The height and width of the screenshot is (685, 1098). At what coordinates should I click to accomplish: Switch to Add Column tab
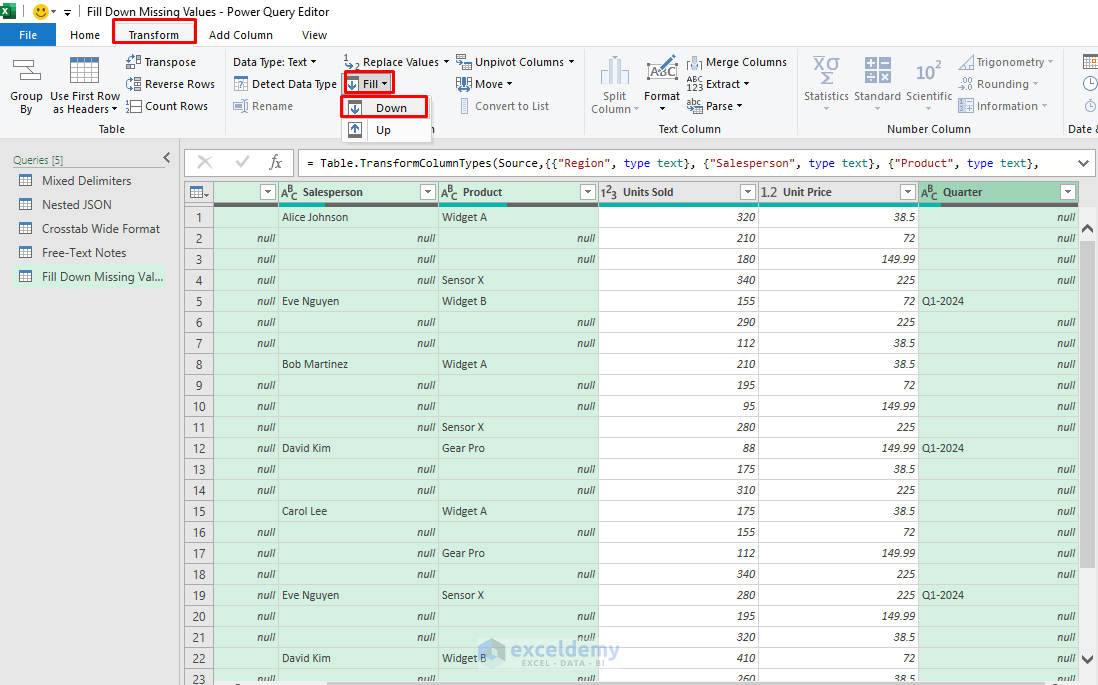[x=240, y=34]
